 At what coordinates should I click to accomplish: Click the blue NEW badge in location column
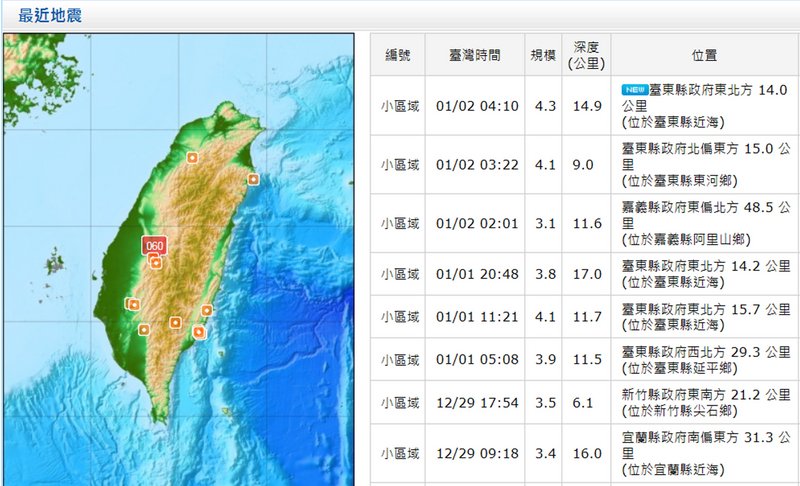(635, 90)
